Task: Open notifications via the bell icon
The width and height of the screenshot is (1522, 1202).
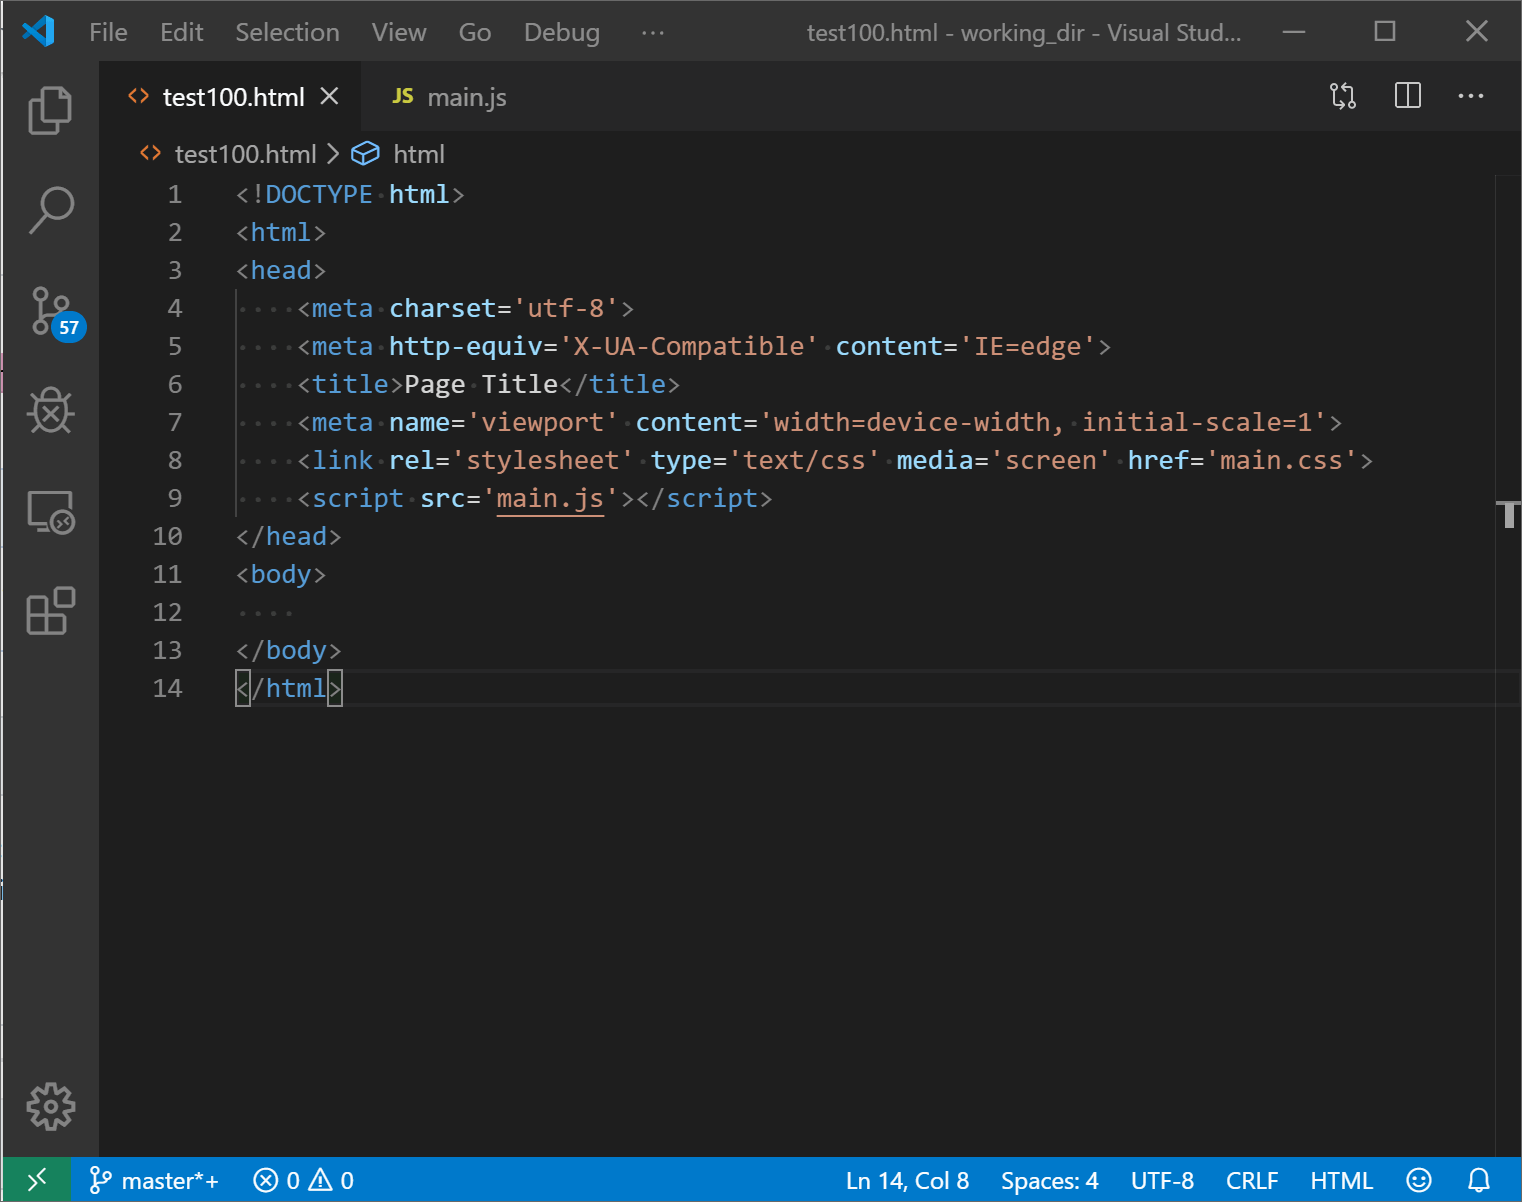Action: click(1479, 1180)
